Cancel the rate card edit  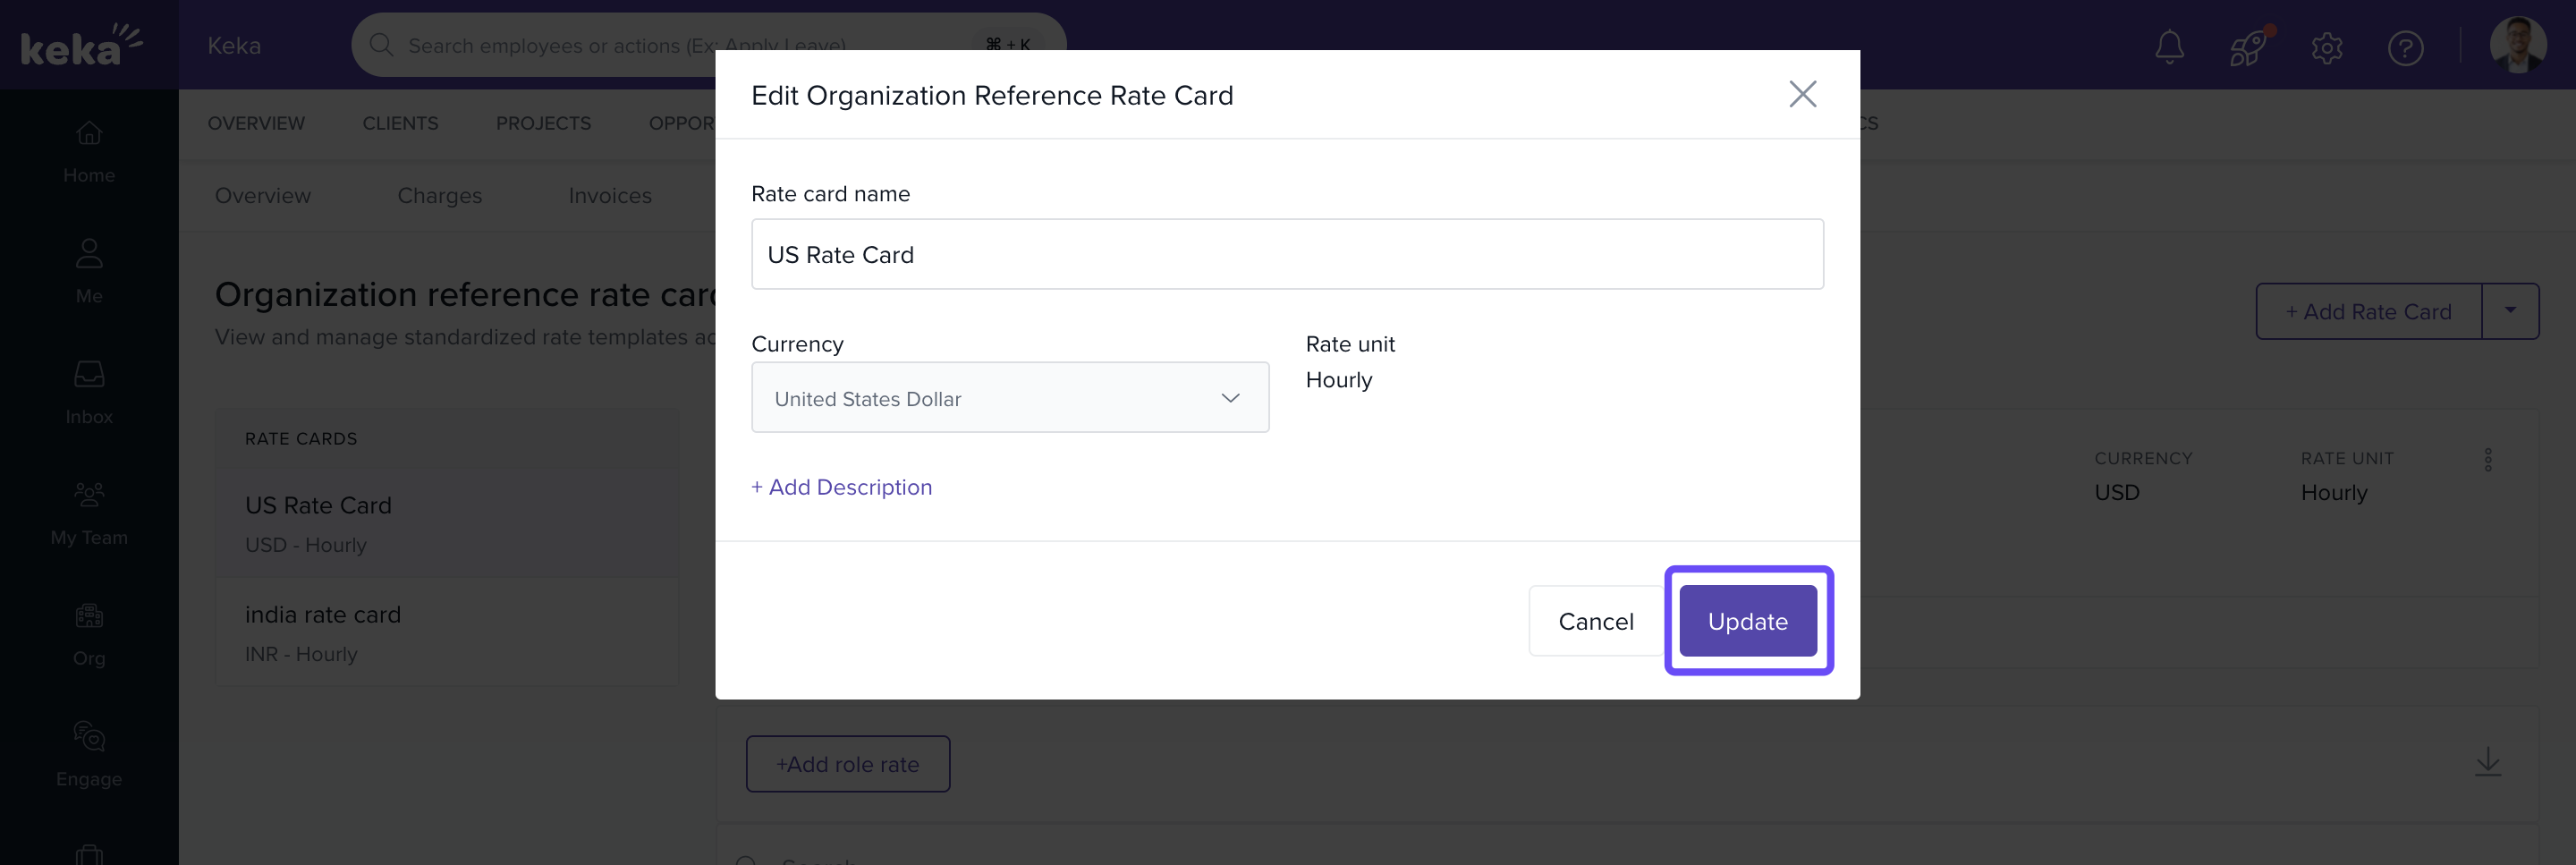(x=1595, y=621)
